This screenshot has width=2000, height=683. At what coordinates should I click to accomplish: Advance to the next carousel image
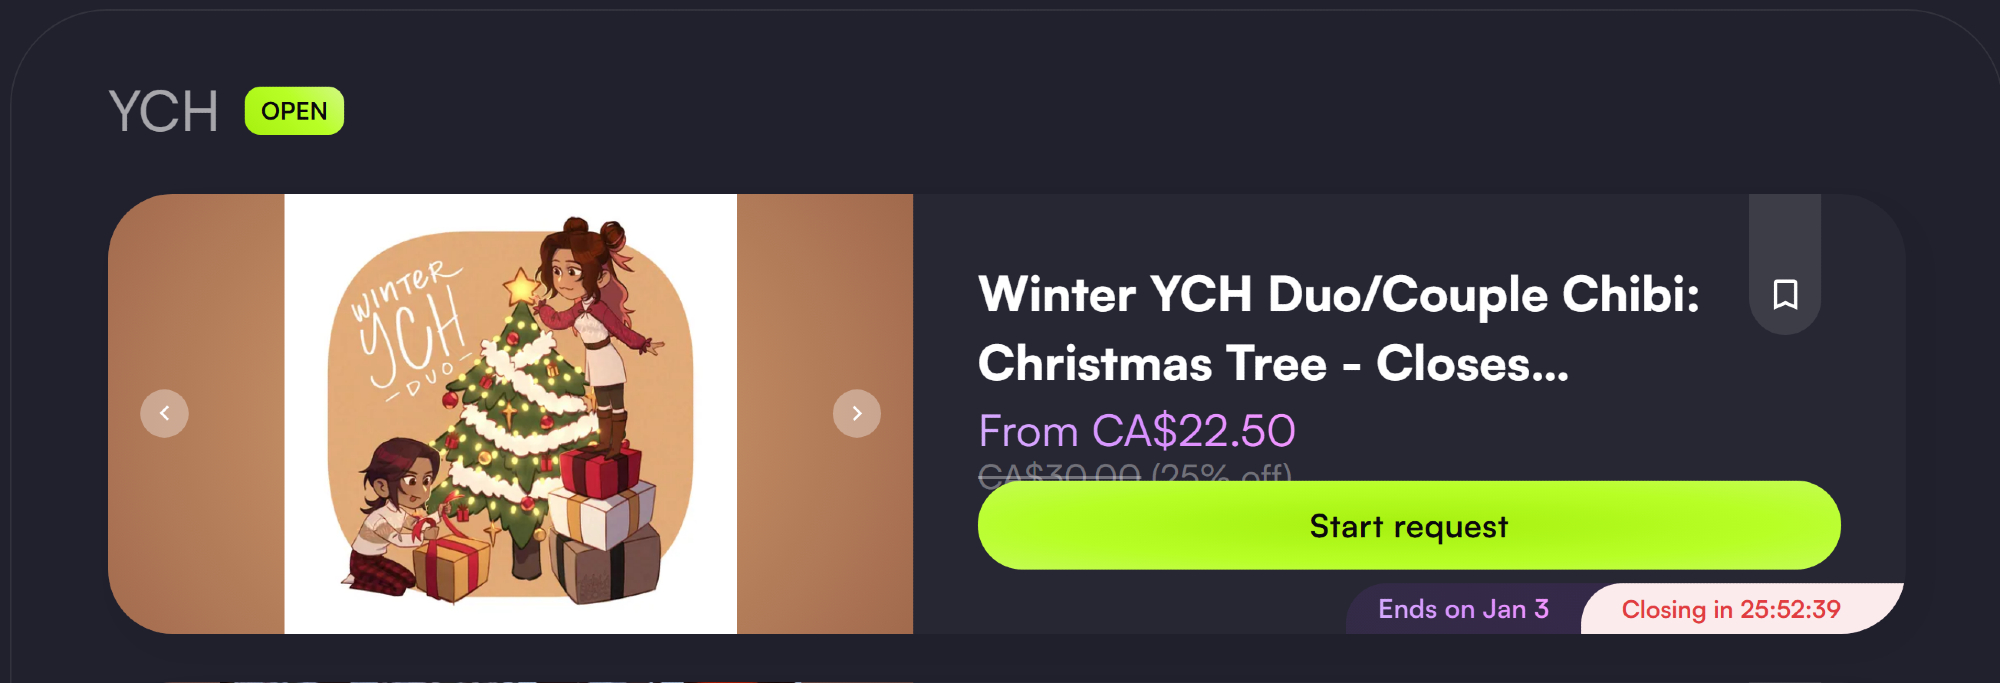[857, 413]
